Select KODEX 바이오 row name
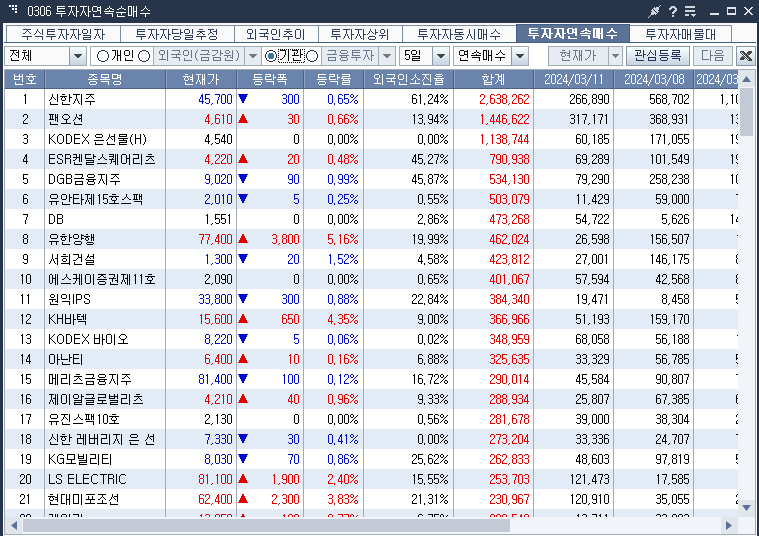The height and width of the screenshot is (536, 759). [89, 339]
